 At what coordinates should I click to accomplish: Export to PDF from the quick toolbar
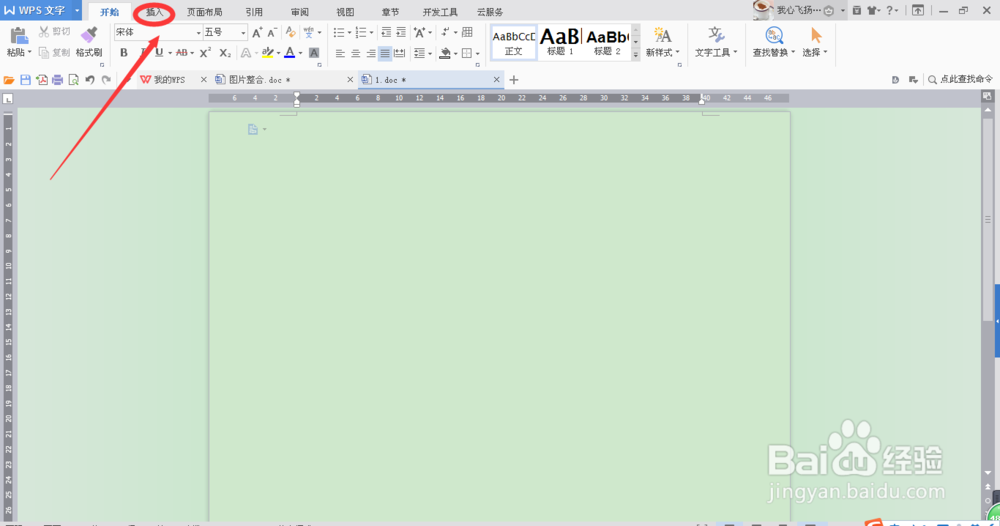pos(41,80)
